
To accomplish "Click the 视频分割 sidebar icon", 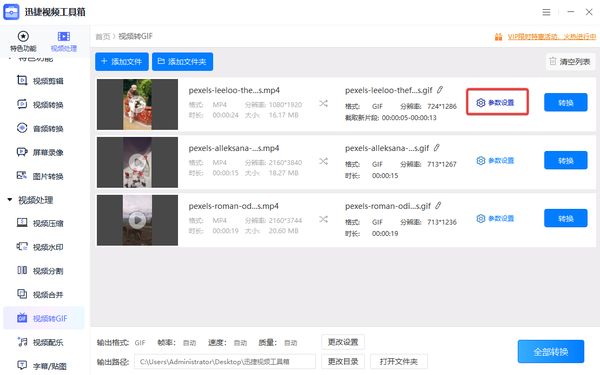I will coord(22,270).
